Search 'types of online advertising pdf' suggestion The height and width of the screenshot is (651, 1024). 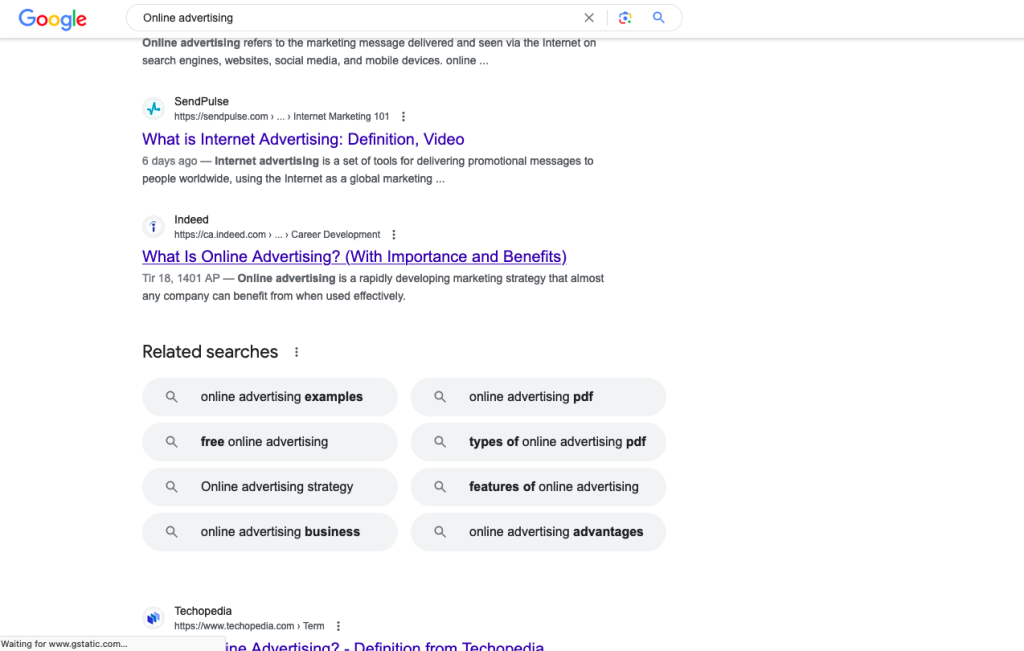pos(538,442)
